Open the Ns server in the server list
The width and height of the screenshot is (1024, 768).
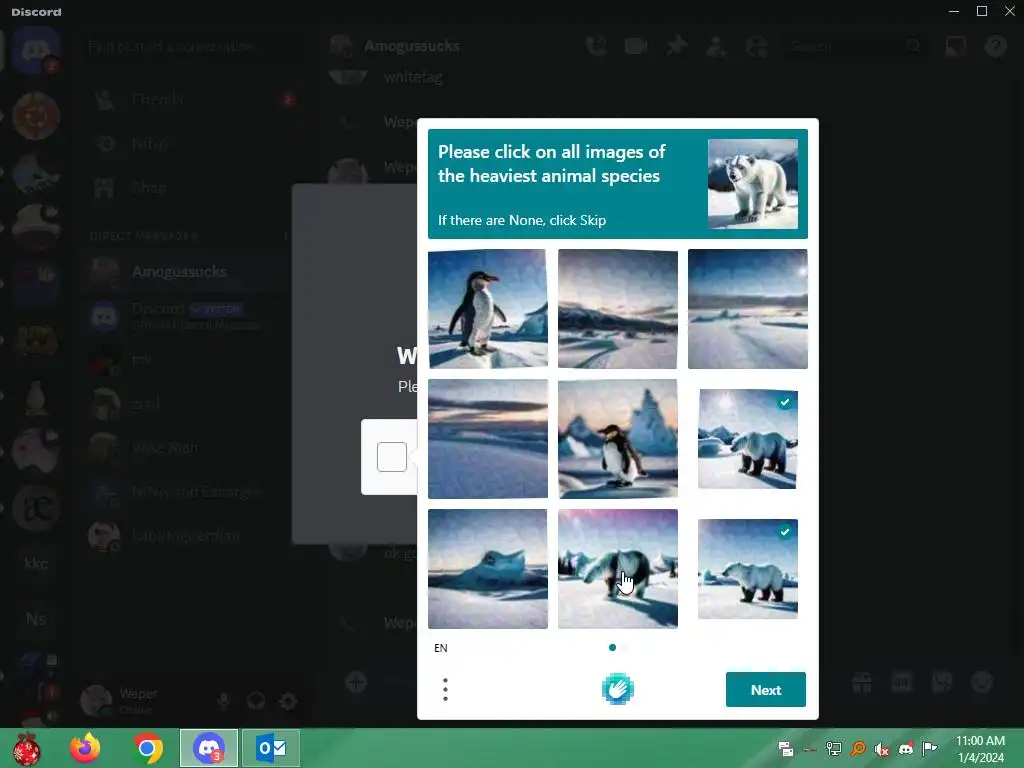tap(36, 618)
